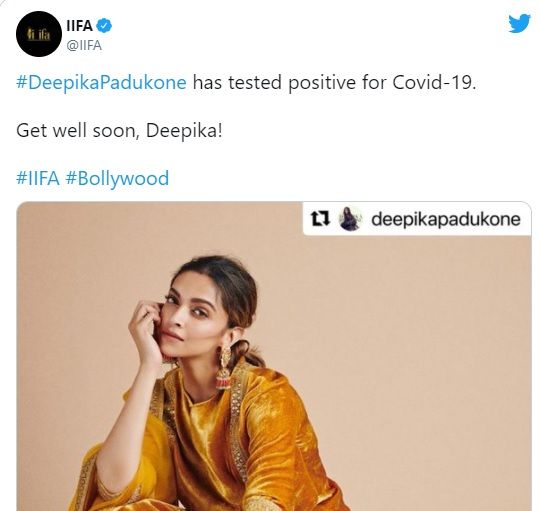The height and width of the screenshot is (511, 540).
Task: Click the Twitter bird logo
Action: pyautogui.click(x=519, y=23)
